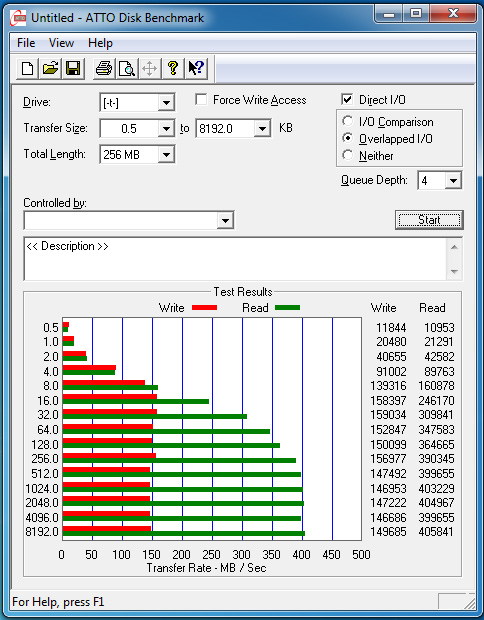
Task: Click the green Read legend swatch
Action: click(287, 308)
